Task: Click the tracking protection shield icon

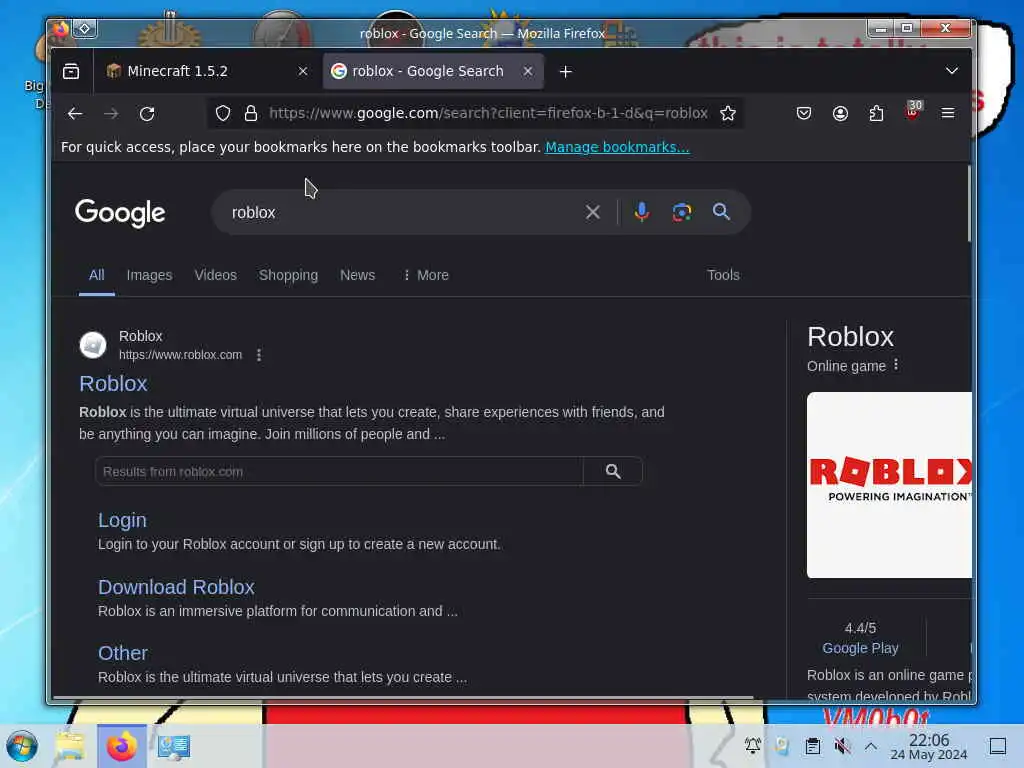Action: (x=223, y=114)
